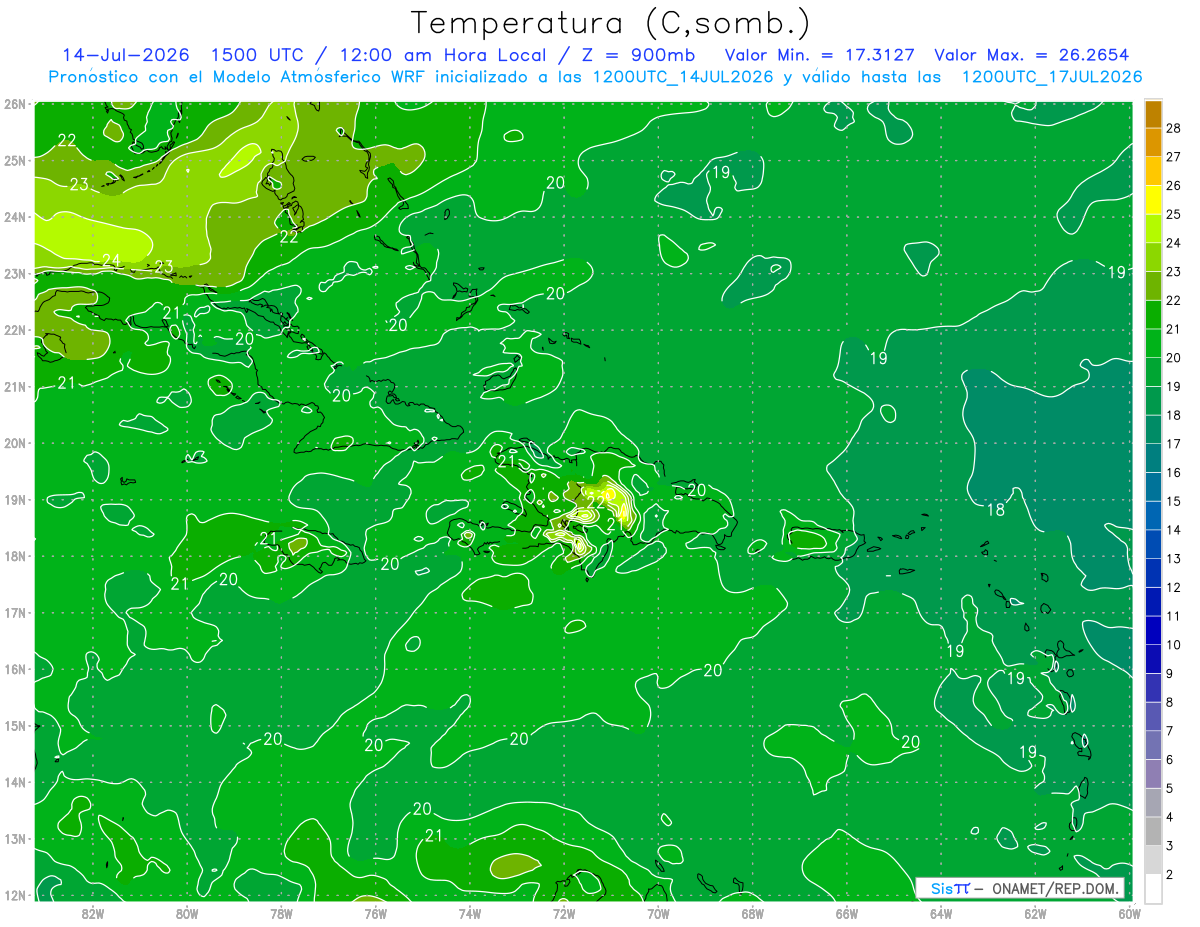Click the 26N latitude axis label

pos(14,104)
